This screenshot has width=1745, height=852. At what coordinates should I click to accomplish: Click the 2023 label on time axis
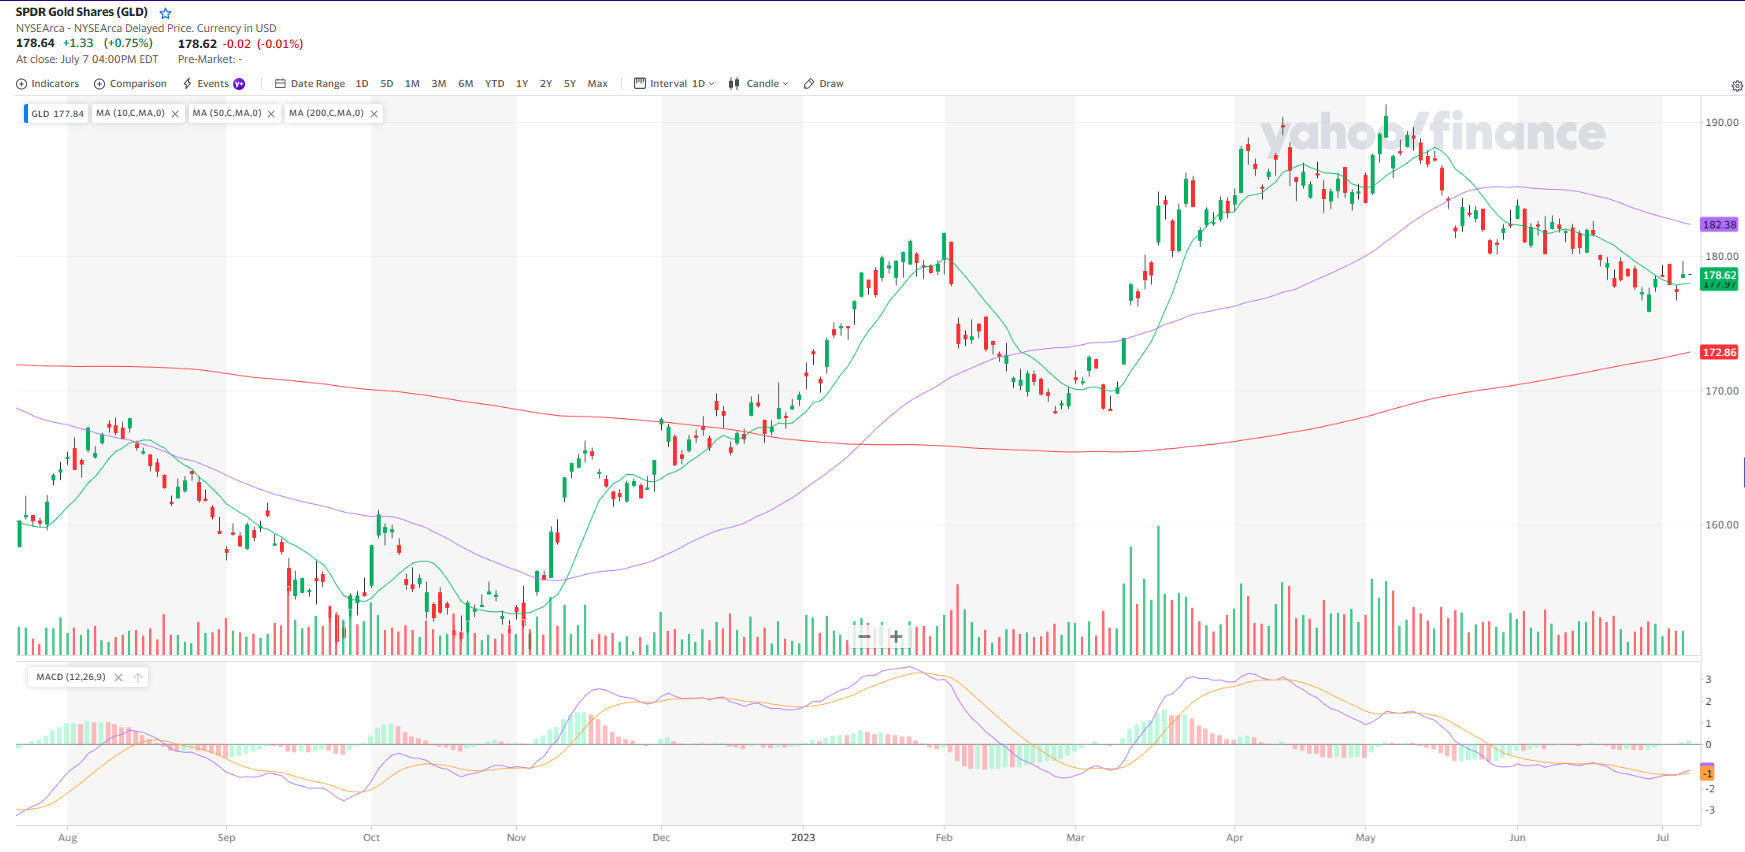click(803, 838)
